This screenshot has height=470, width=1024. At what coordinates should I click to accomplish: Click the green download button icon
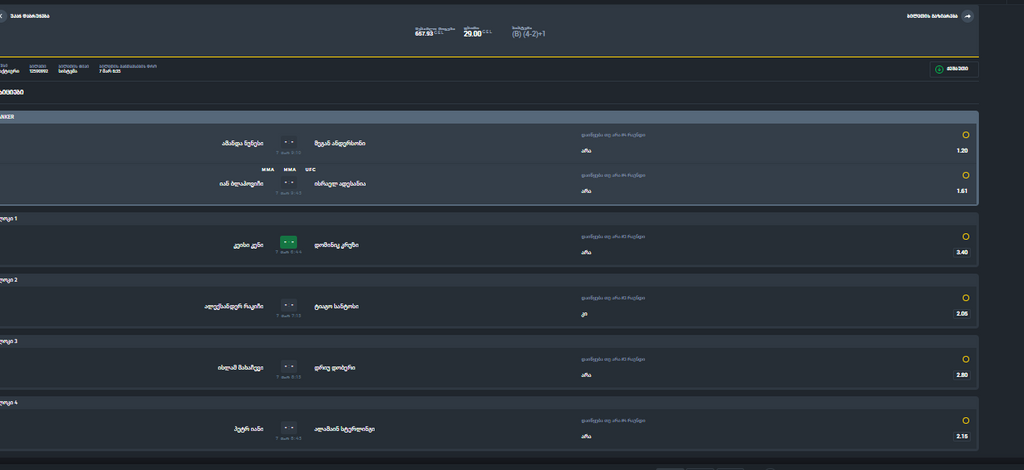tap(939, 69)
